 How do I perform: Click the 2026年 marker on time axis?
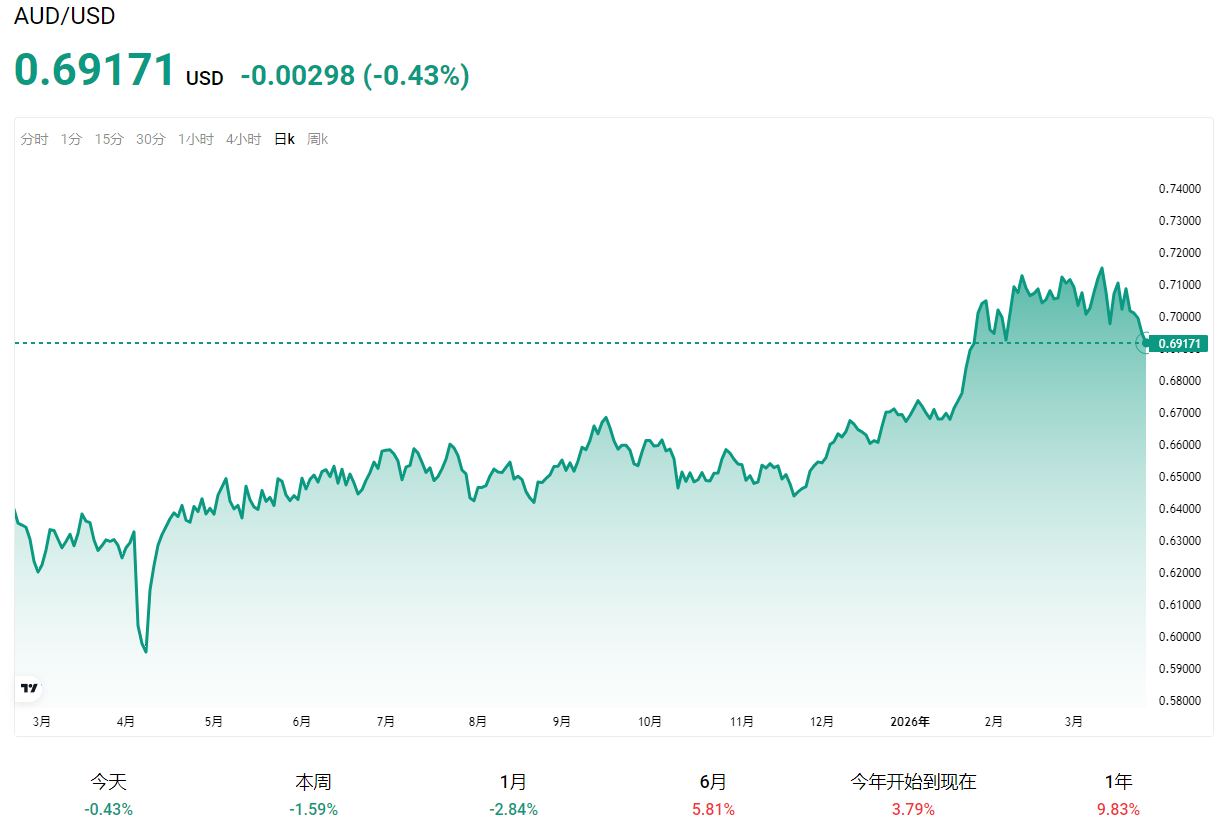coord(910,721)
